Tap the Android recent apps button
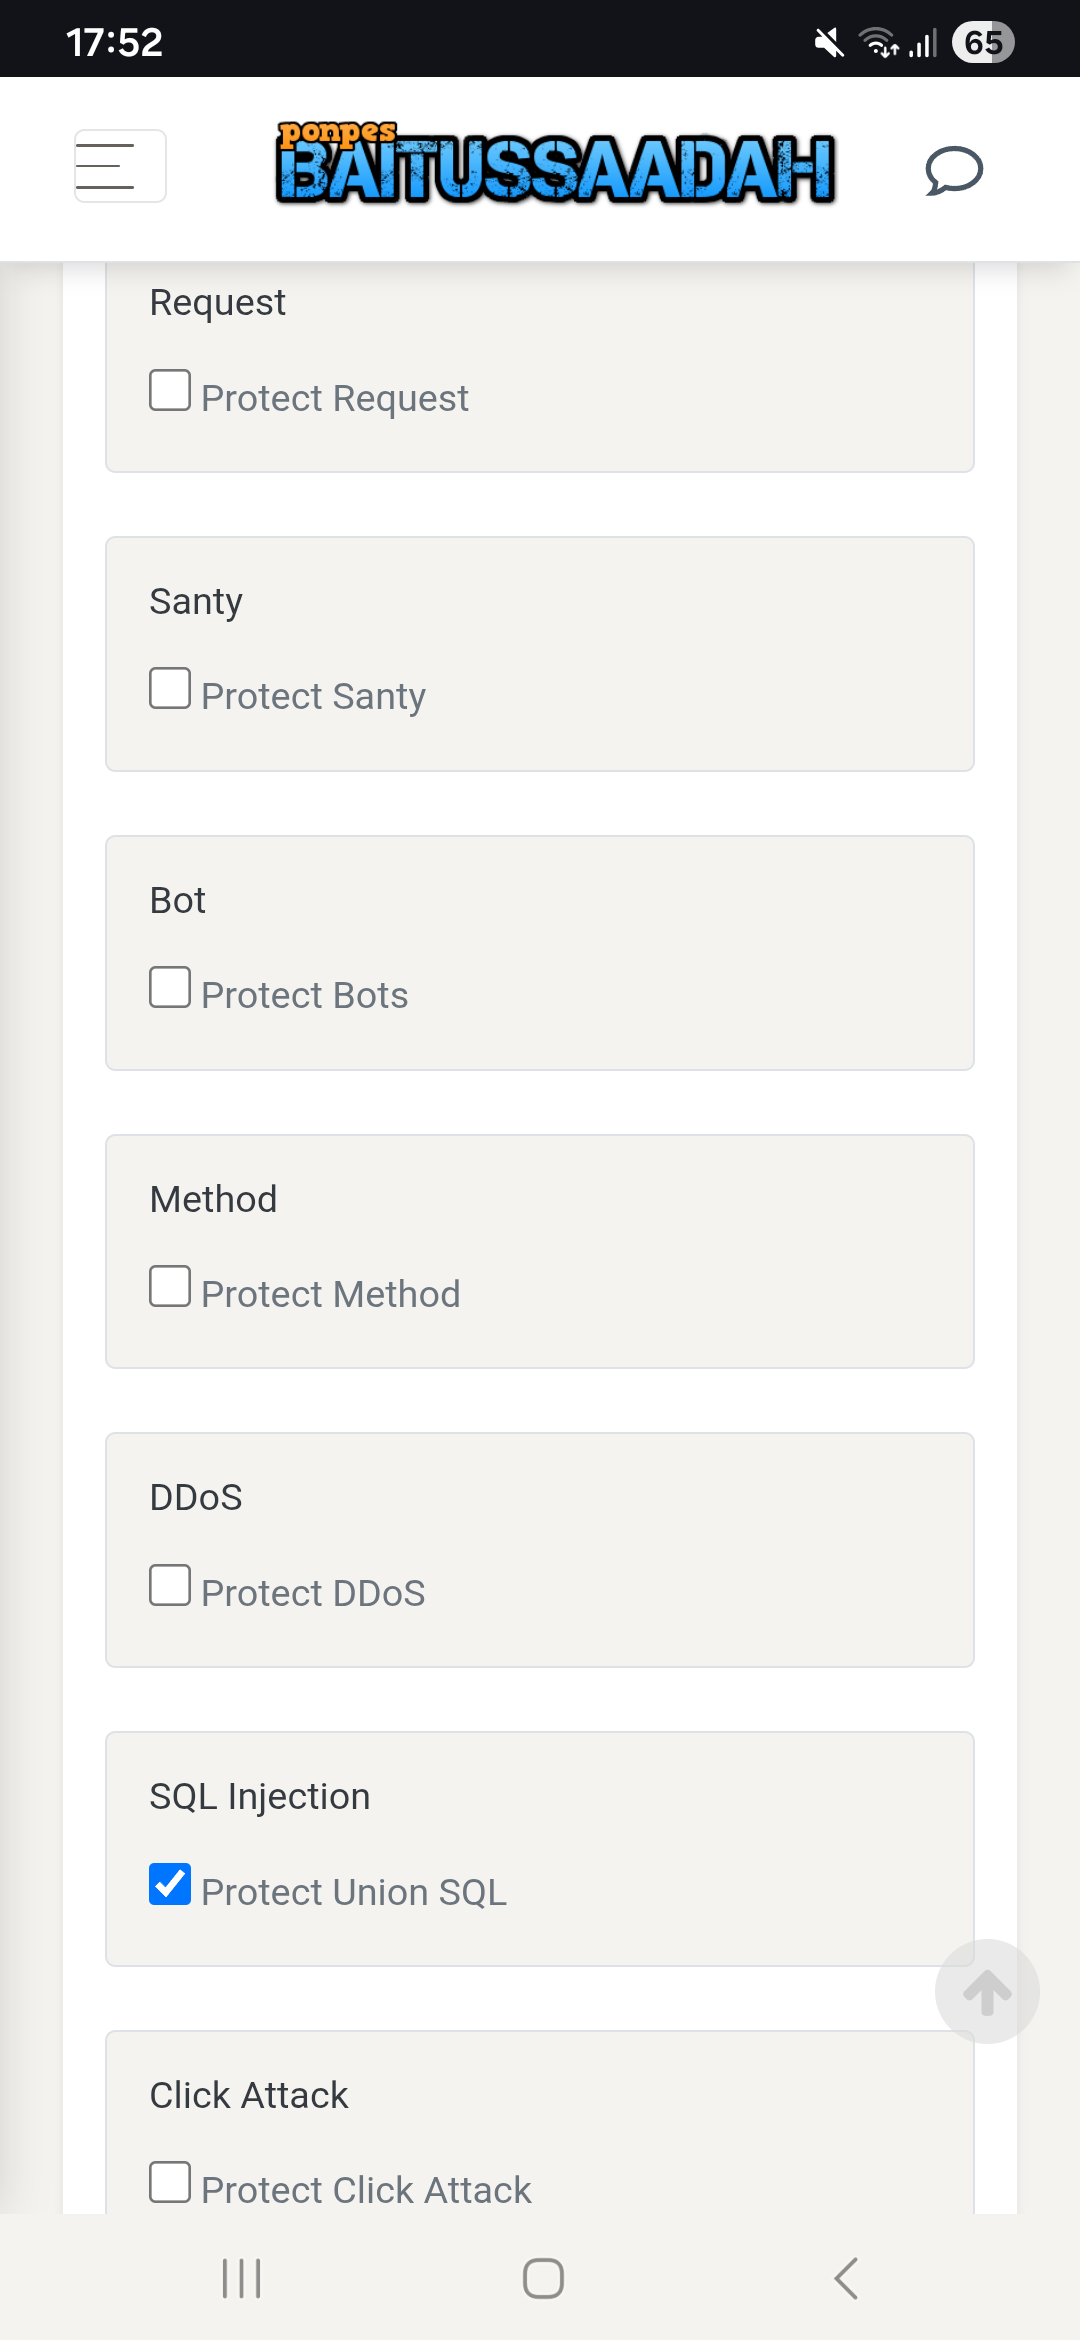1080x2340 pixels. [241, 2278]
